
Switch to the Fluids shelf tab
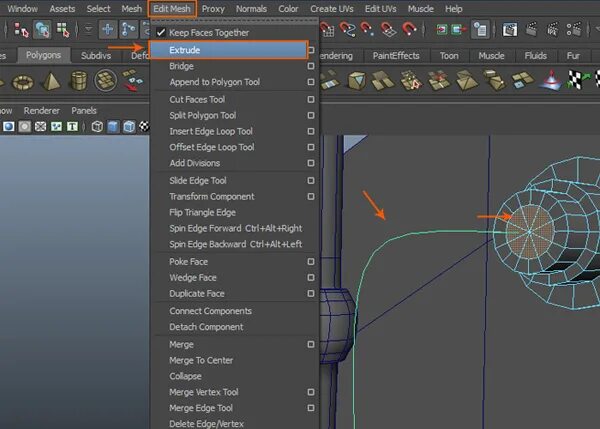(x=535, y=56)
